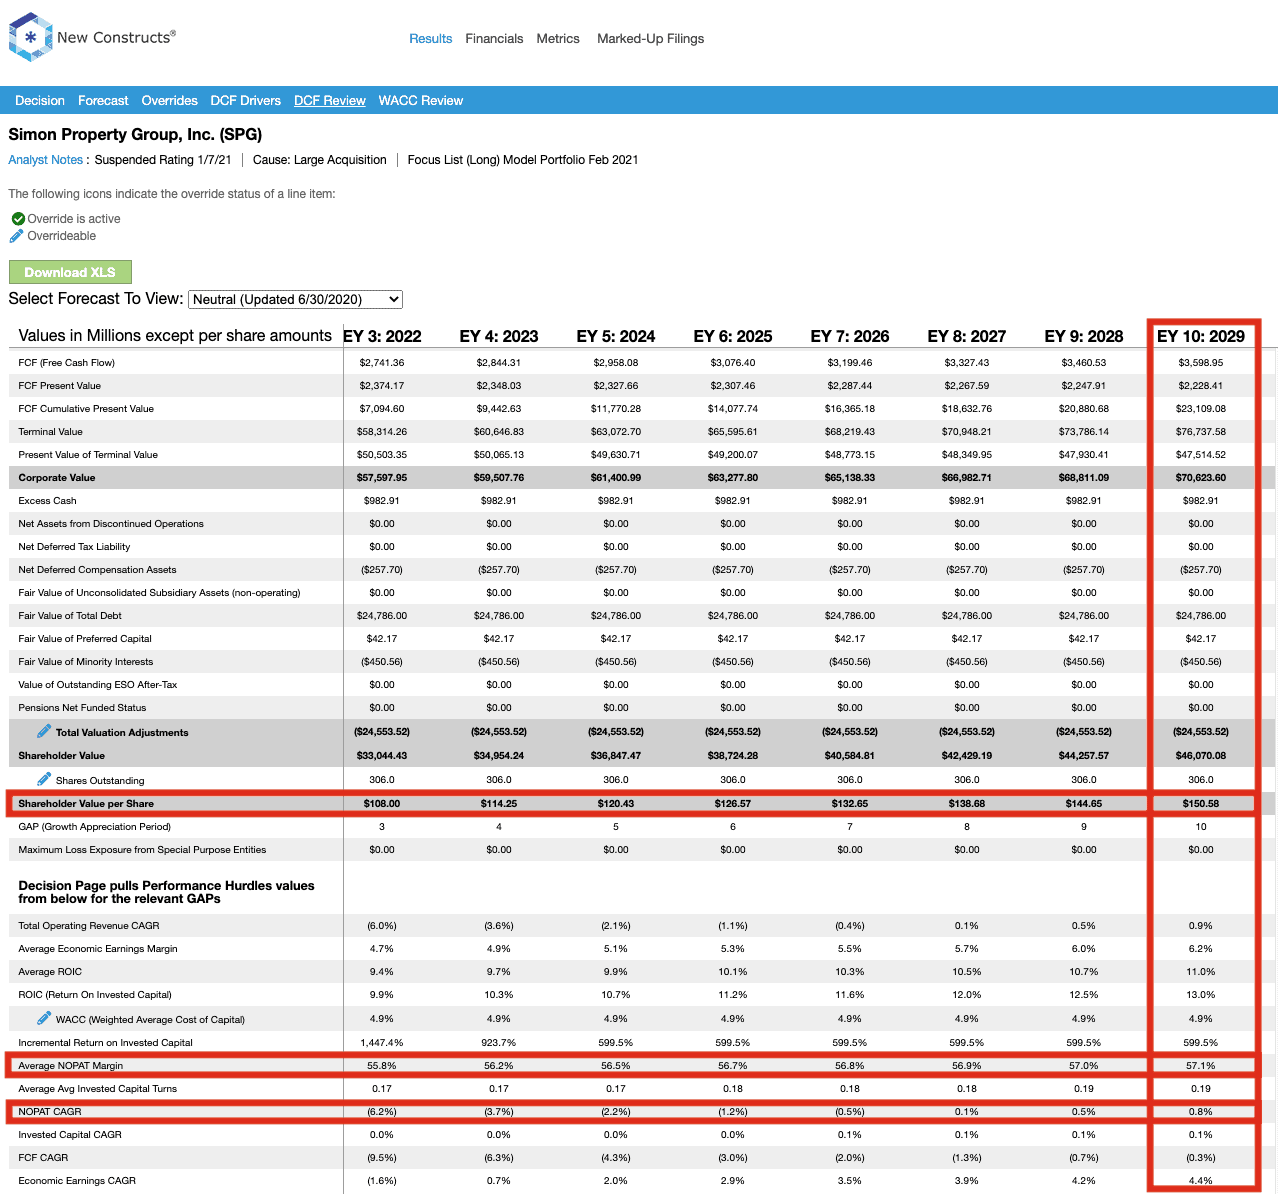Click the 'FCF Present Value' row label

[60, 386]
